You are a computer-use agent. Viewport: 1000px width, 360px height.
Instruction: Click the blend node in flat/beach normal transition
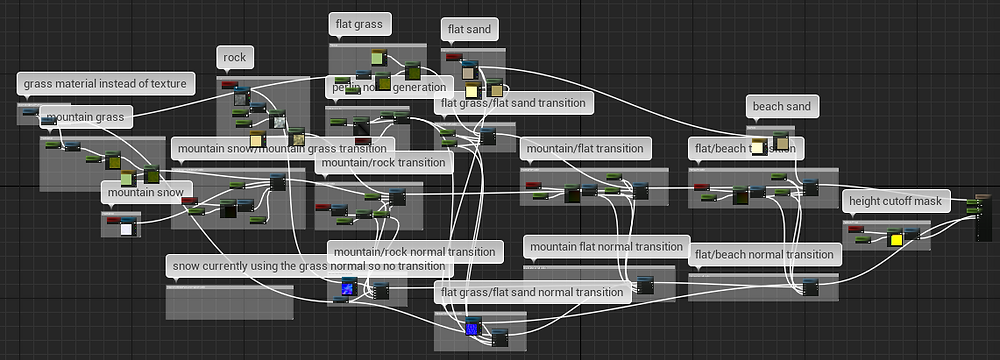810,287
